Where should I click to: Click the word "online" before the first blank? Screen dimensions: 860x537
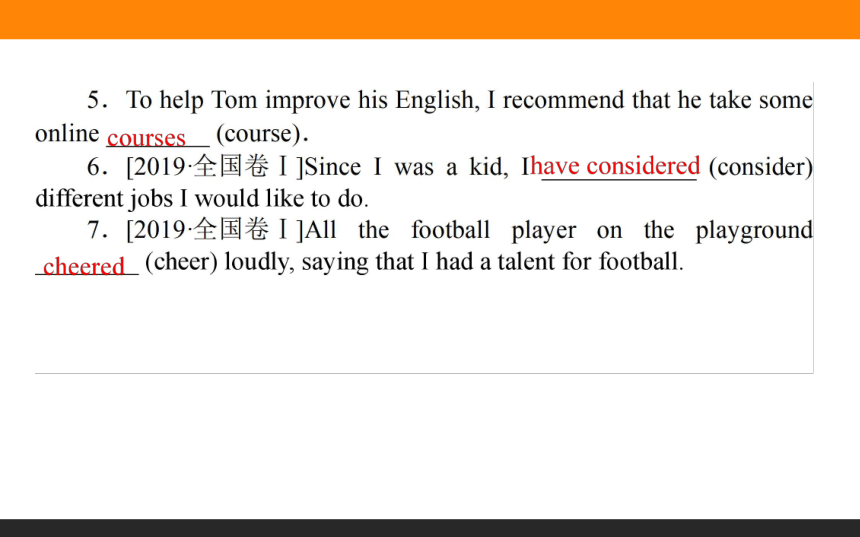67,133
